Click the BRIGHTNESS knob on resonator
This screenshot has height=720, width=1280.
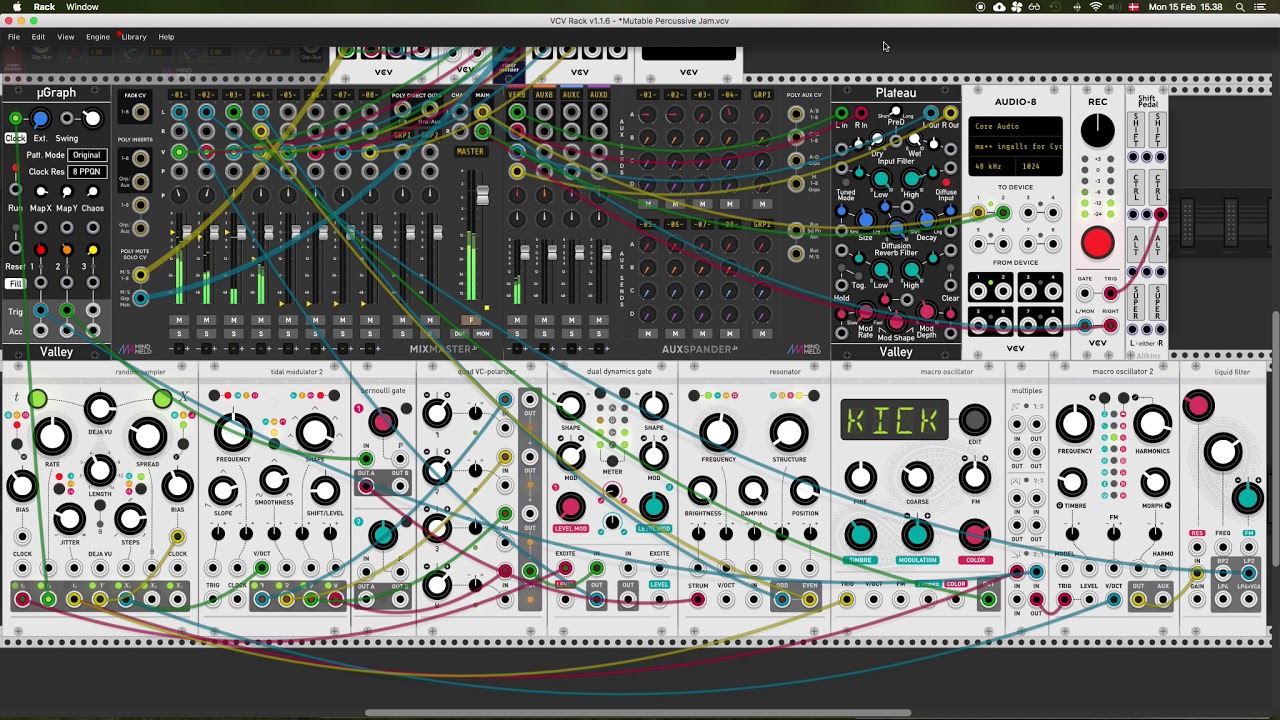(702, 491)
